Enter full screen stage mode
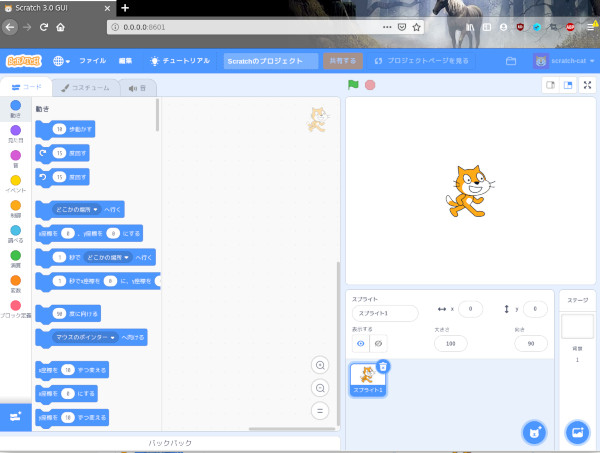 click(x=587, y=85)
